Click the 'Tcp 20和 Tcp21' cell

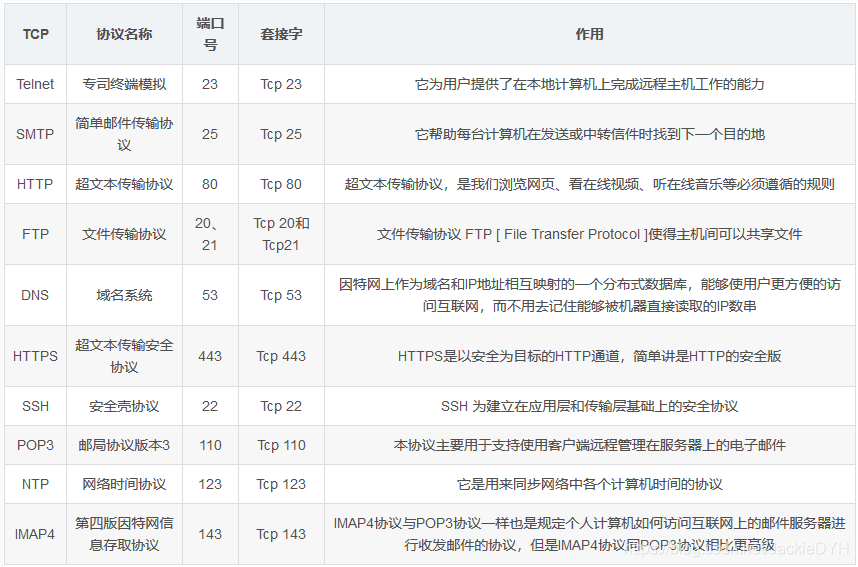pyautogui.click(x=281, y=234)
